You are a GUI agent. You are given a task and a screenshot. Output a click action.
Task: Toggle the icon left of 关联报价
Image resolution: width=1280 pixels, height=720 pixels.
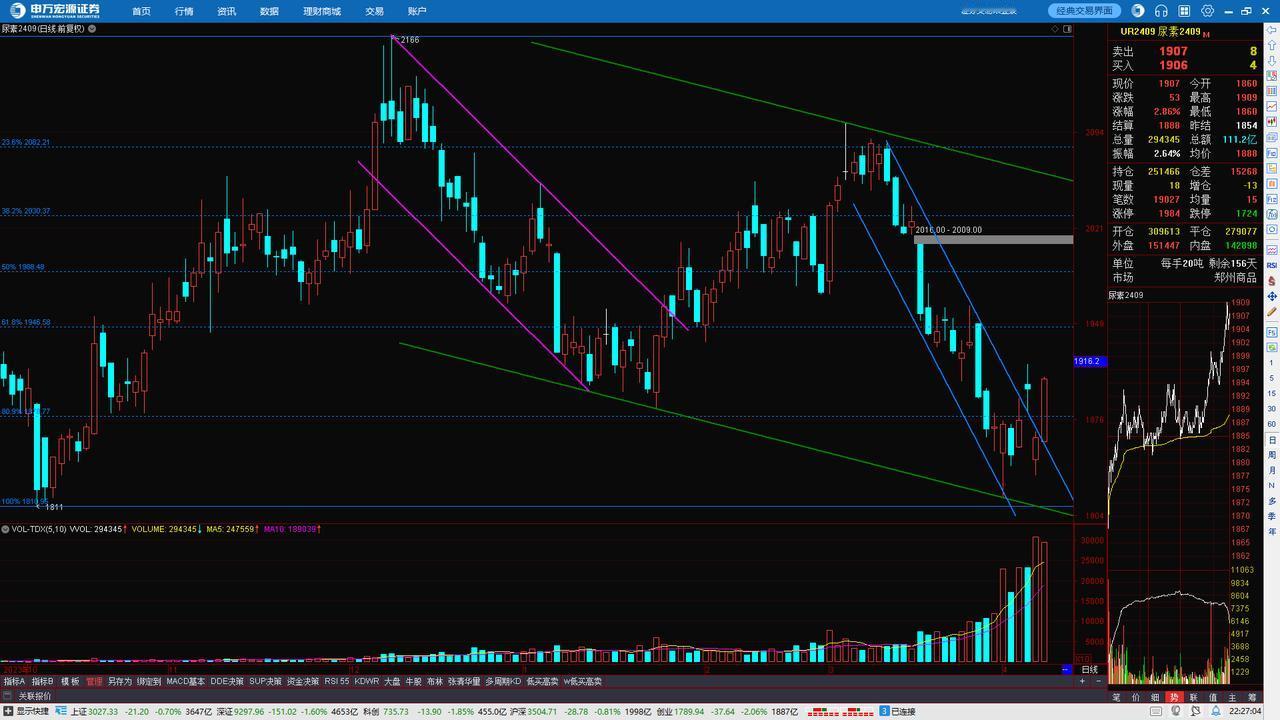(7, 696)
